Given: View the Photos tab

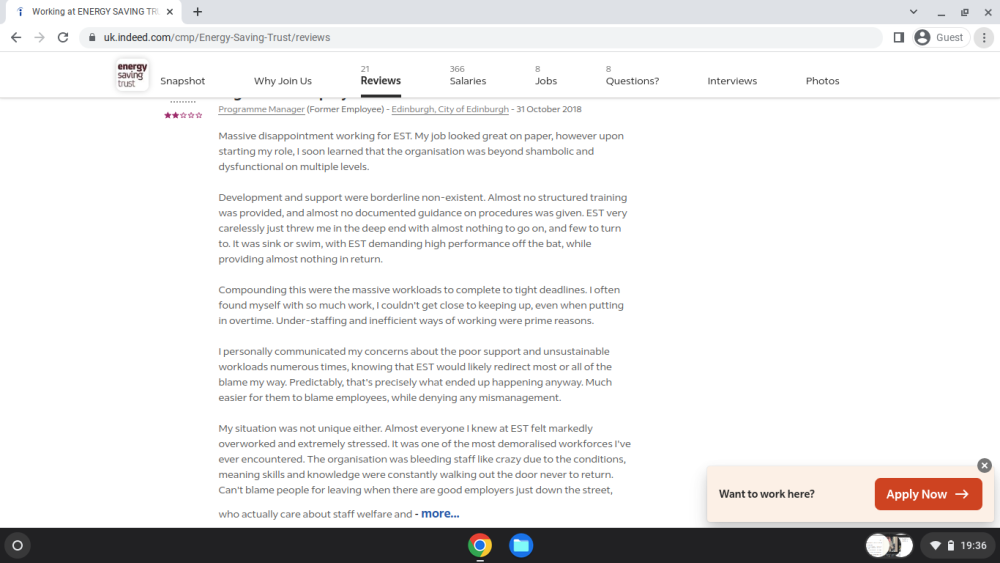Looking at the screenshot, I should click(822, 81).
